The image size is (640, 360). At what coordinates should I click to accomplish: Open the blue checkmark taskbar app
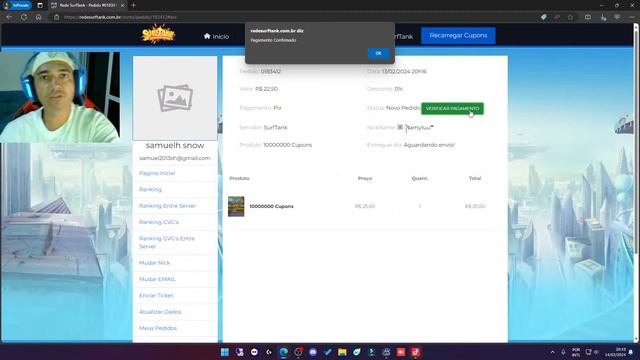327,352
